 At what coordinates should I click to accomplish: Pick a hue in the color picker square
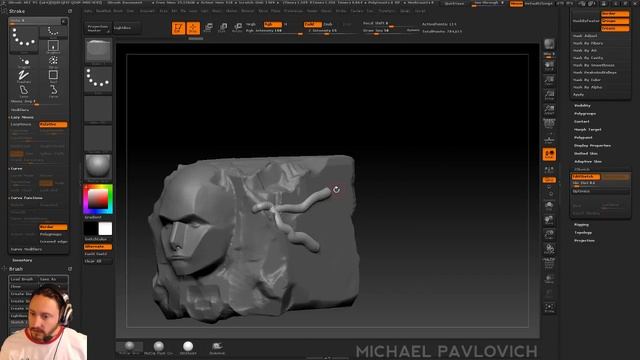pos(98,199)
